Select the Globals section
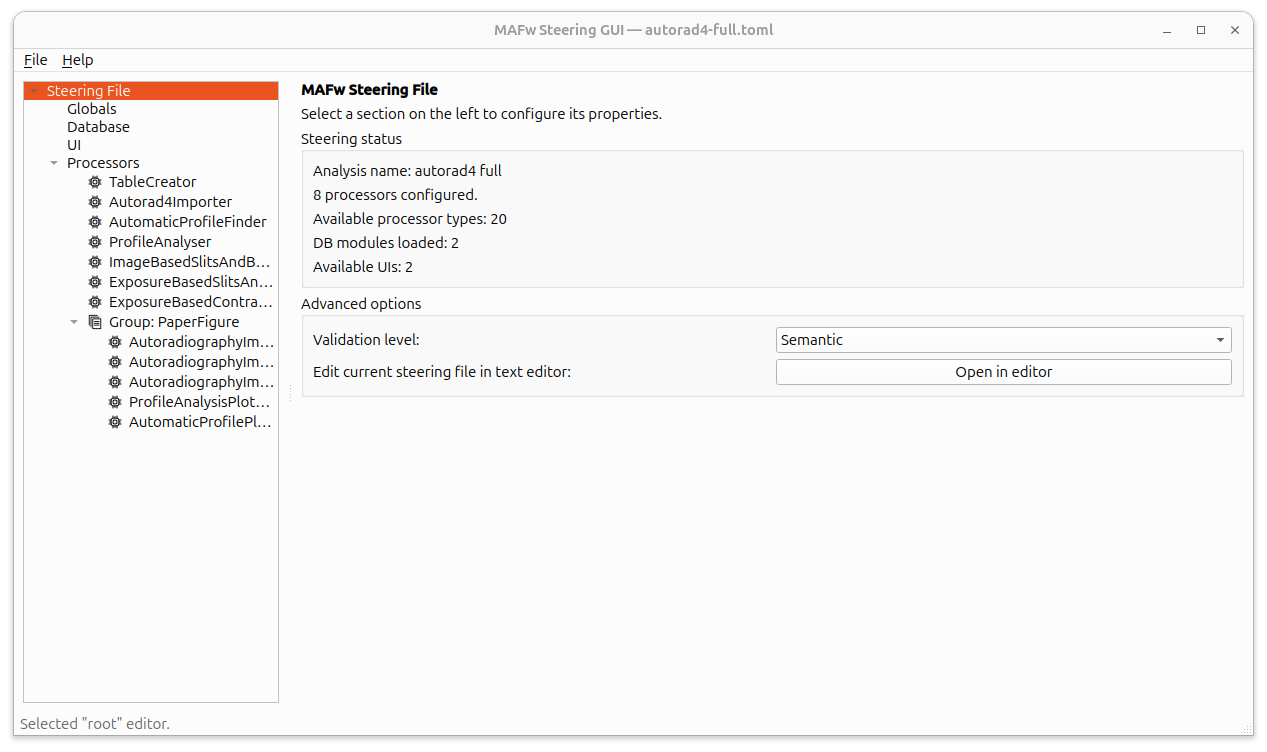The height and width of the screenshot is (752, 1267). pos(91,108)
